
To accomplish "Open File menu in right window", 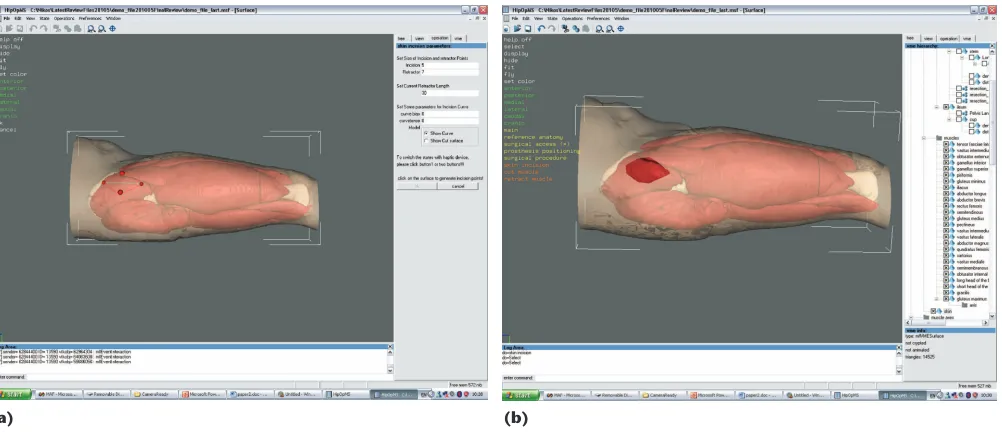I will tap(513, 19).
